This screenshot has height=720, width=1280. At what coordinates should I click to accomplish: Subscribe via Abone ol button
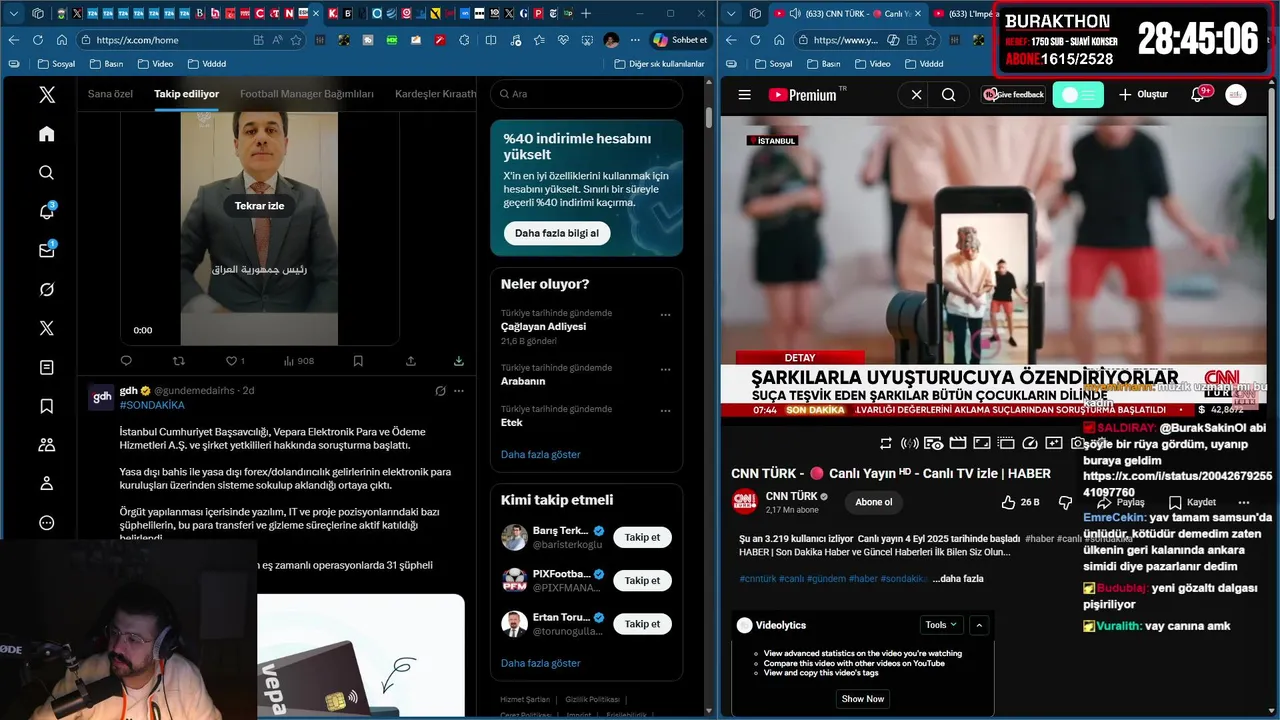[873, 502]
